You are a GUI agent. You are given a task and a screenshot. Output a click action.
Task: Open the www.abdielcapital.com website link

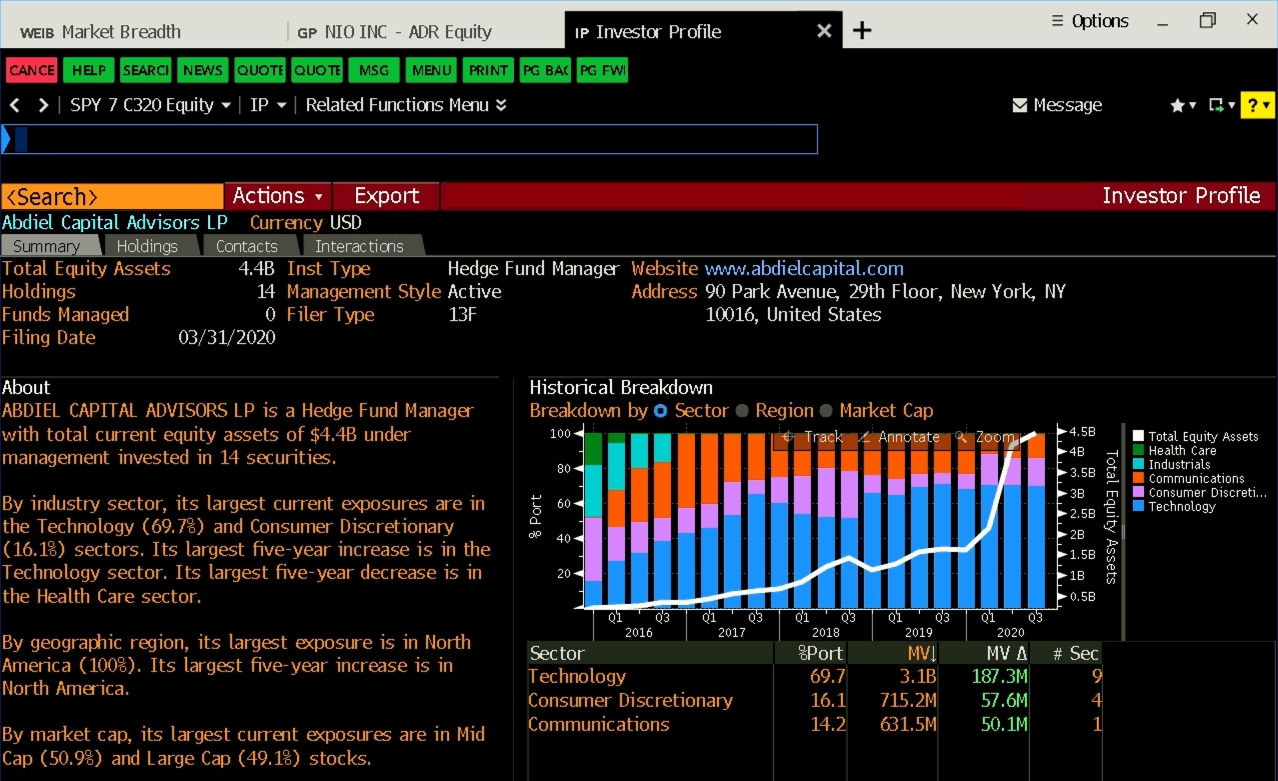click(804, 268)
